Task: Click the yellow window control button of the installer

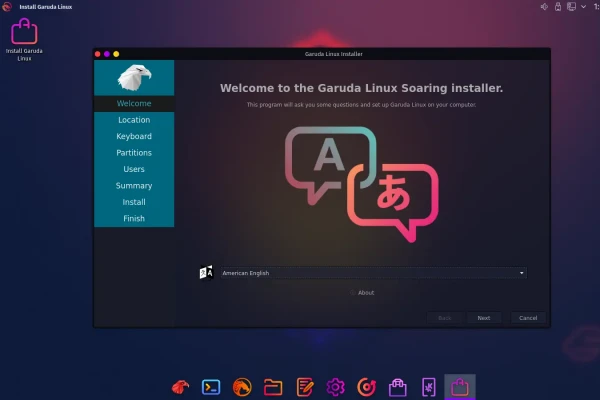Action: (x=116, y=54)
